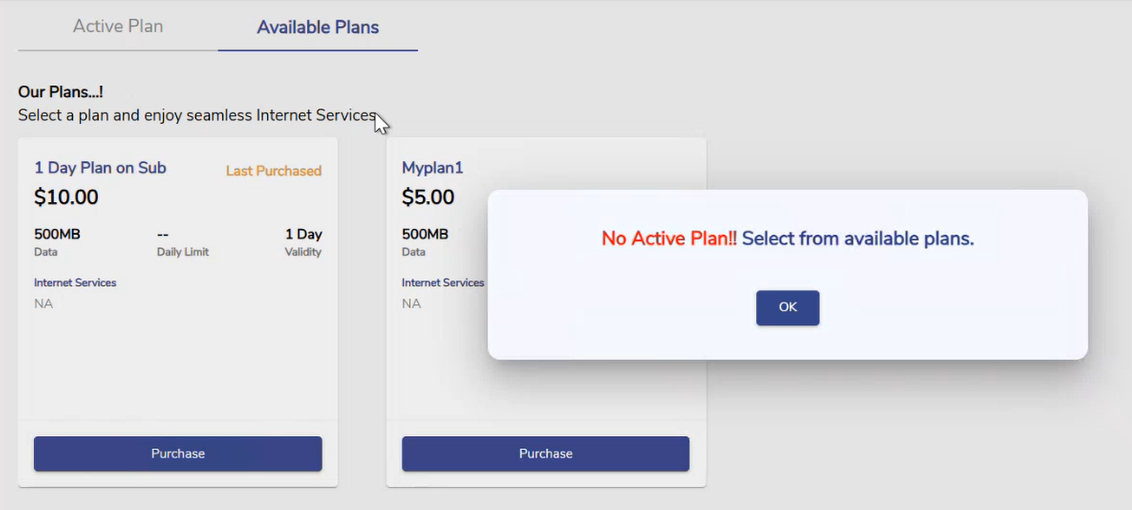Screen dimensions: 1132x510
Task: Click the NA value under first plan services
Action: 43,304
